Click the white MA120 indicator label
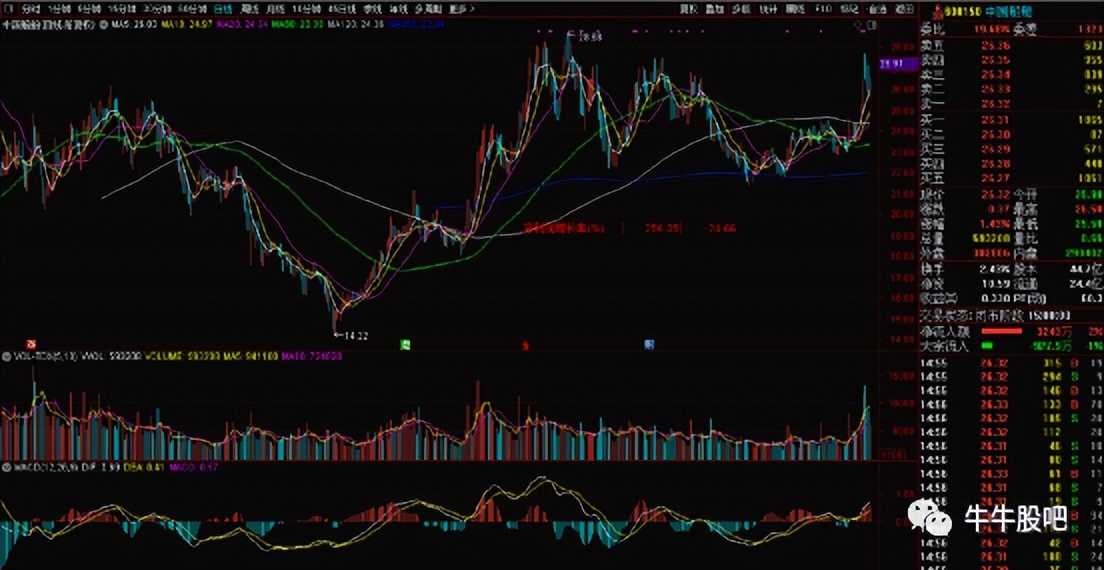 click(x=356, y=25)
